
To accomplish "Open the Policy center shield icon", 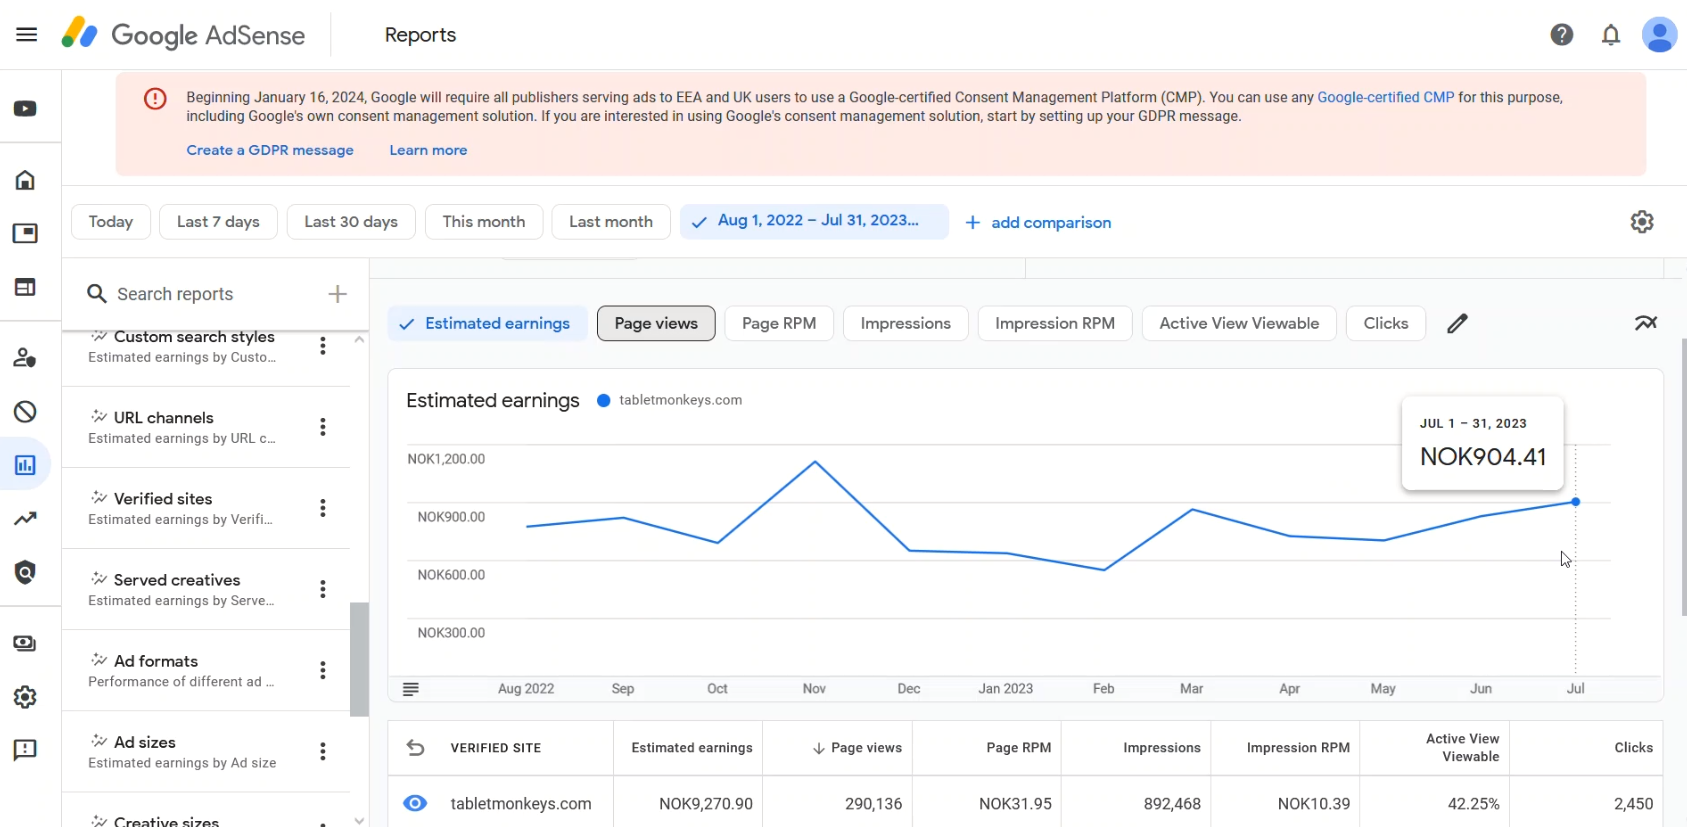I will (x=25, y=572).
